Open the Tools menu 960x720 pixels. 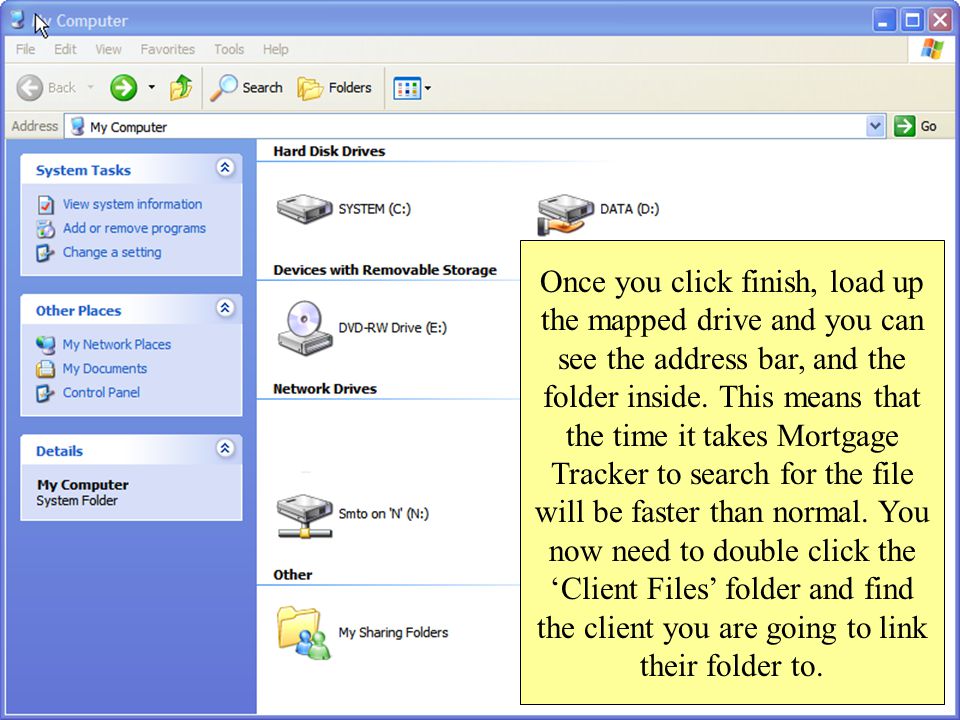[x=229, y=49]
